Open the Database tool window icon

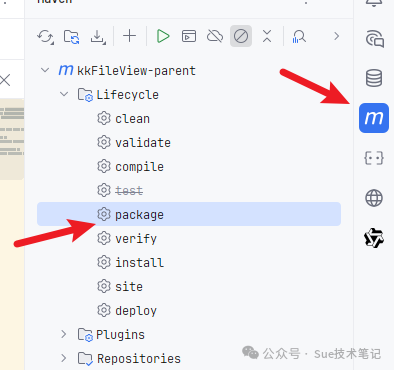pos(374,78)
